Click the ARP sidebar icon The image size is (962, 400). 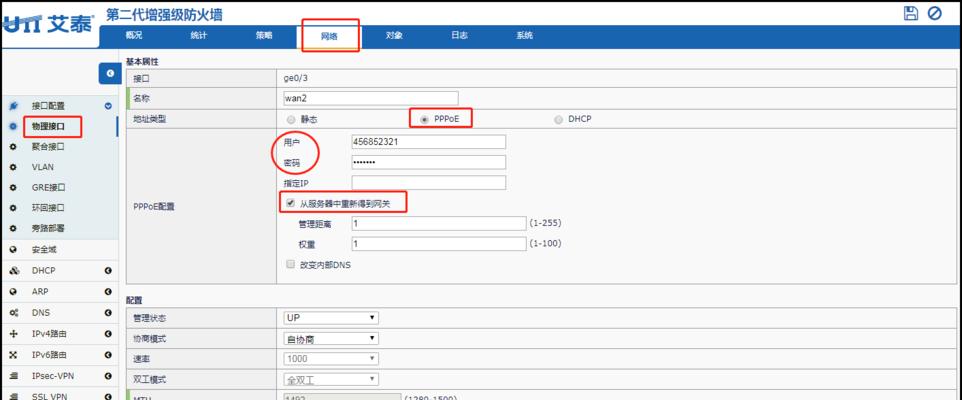(14, 291)
